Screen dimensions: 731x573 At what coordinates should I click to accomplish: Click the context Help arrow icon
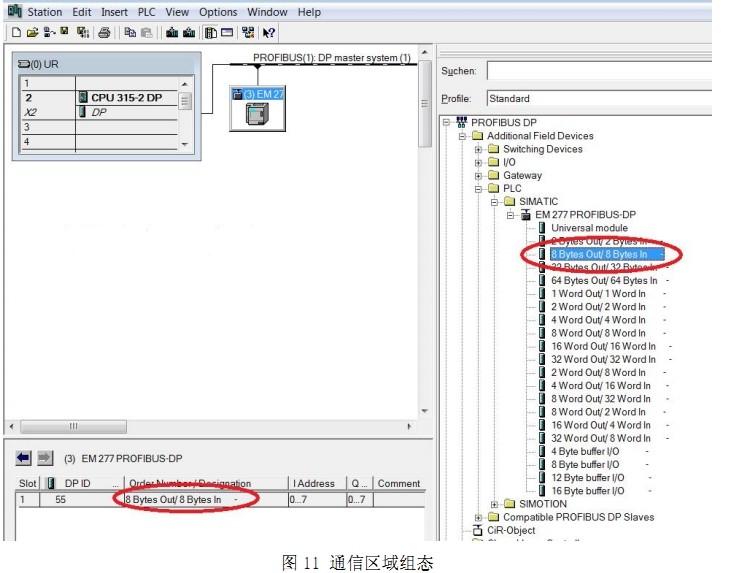pyautogui.click(x=269, y=32)
